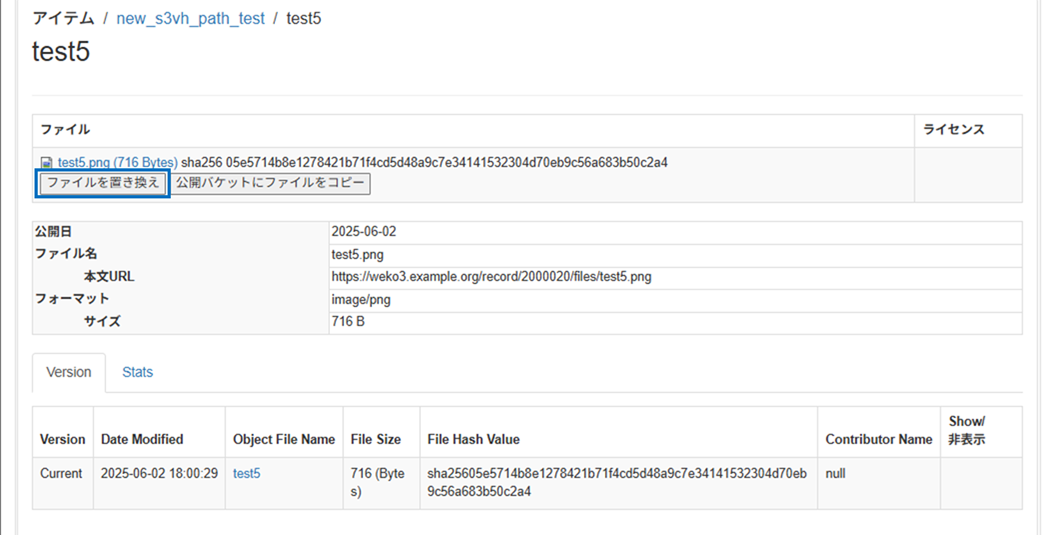Click the 公開日 value 2025-06-02
This screenshot has width=1052, height=535.
(364, 232)
